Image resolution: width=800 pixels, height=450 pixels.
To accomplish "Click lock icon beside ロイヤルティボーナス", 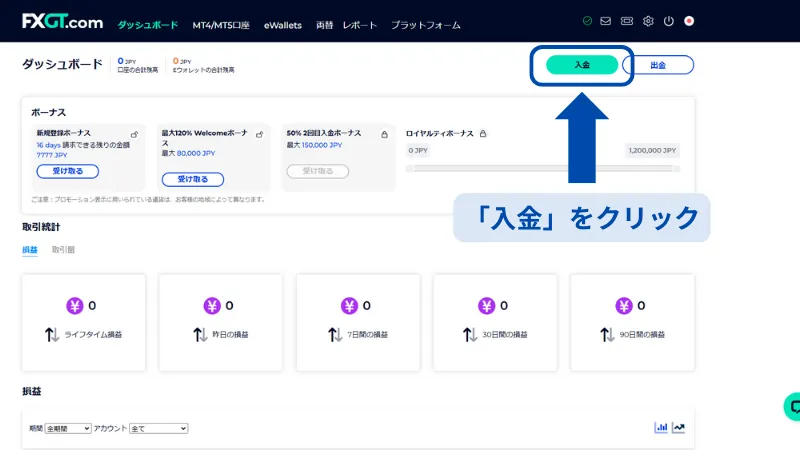I will click(483, 133).
